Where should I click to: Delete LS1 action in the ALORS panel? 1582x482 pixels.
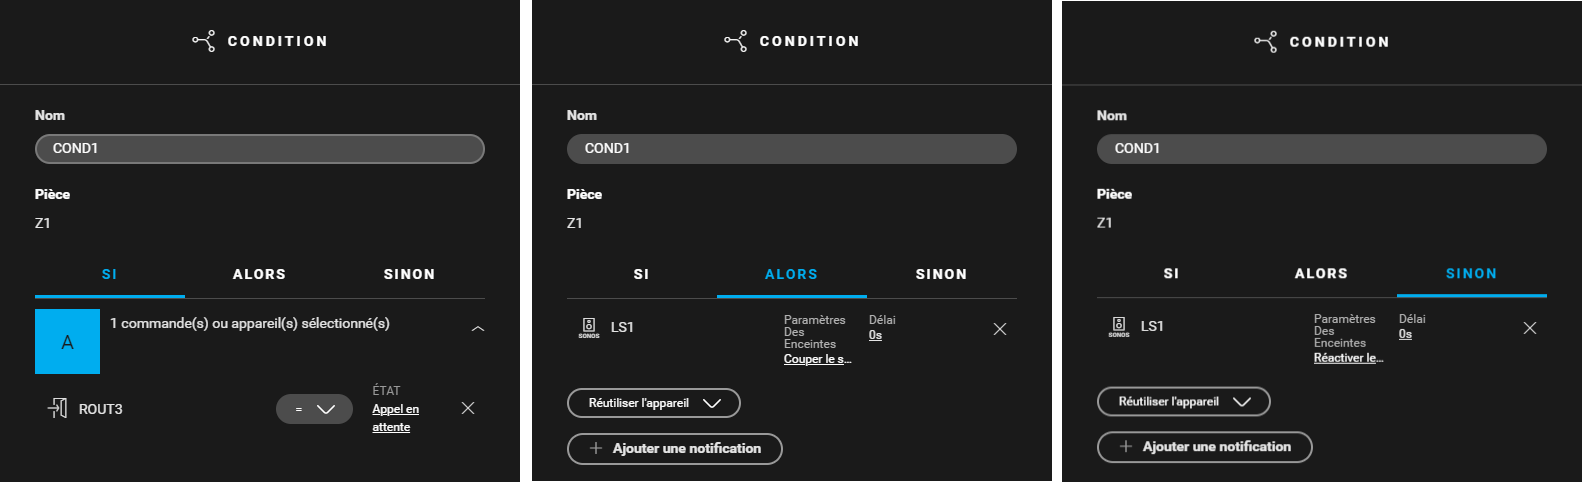[x=1000, y=329]
